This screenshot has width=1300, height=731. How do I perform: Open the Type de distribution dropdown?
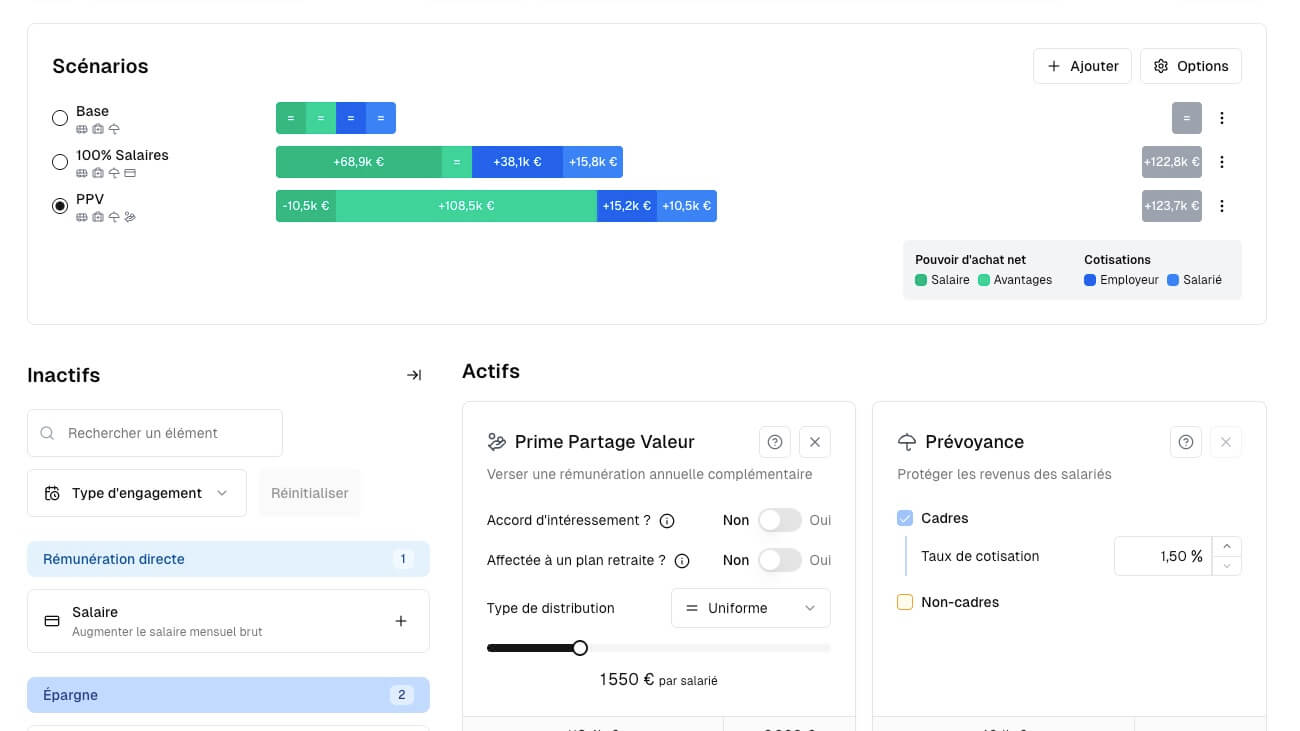(750, 608)
